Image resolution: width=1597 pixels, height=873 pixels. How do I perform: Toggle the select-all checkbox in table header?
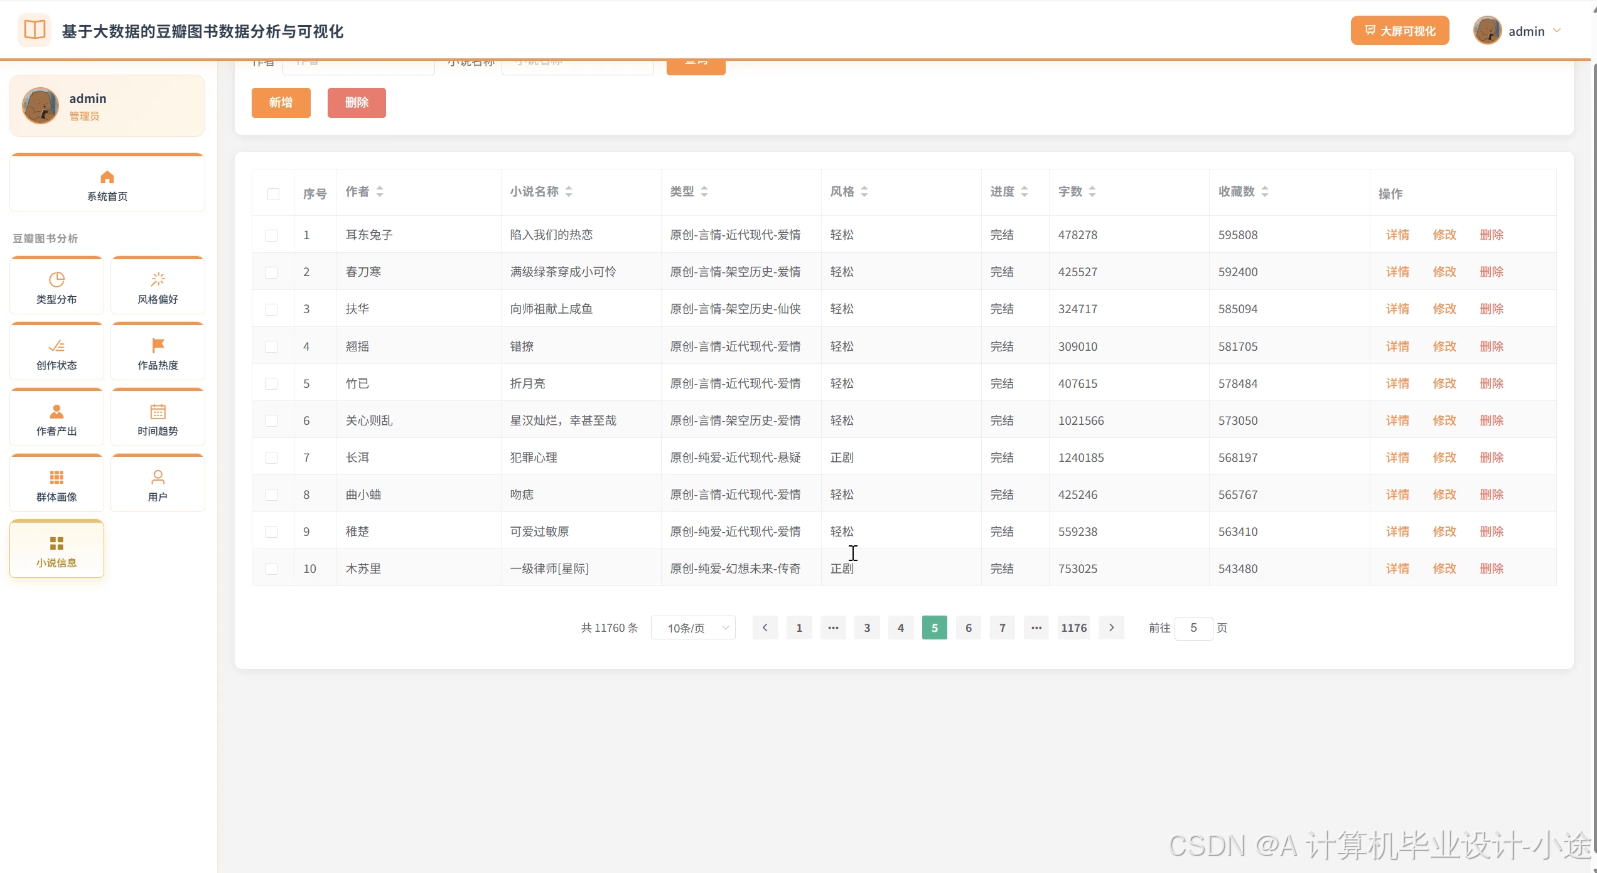pos(273,194)
